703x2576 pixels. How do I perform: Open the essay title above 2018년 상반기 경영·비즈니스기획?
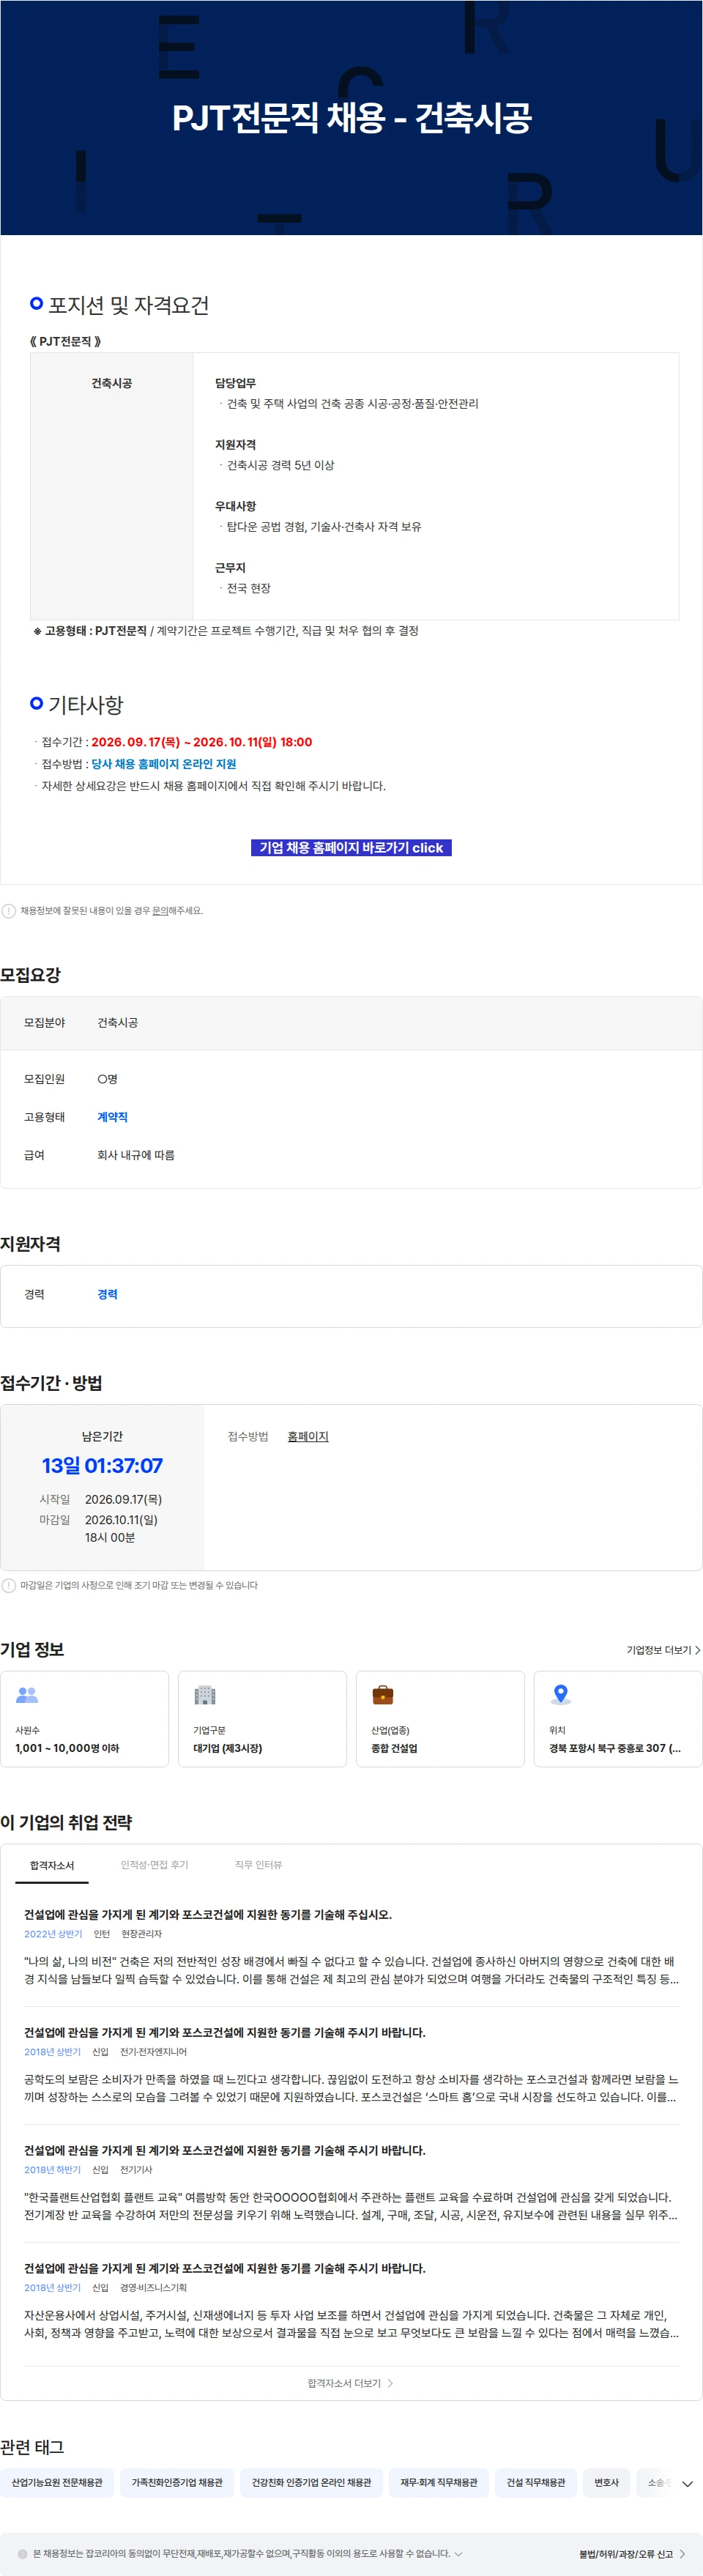point(225,2268)
